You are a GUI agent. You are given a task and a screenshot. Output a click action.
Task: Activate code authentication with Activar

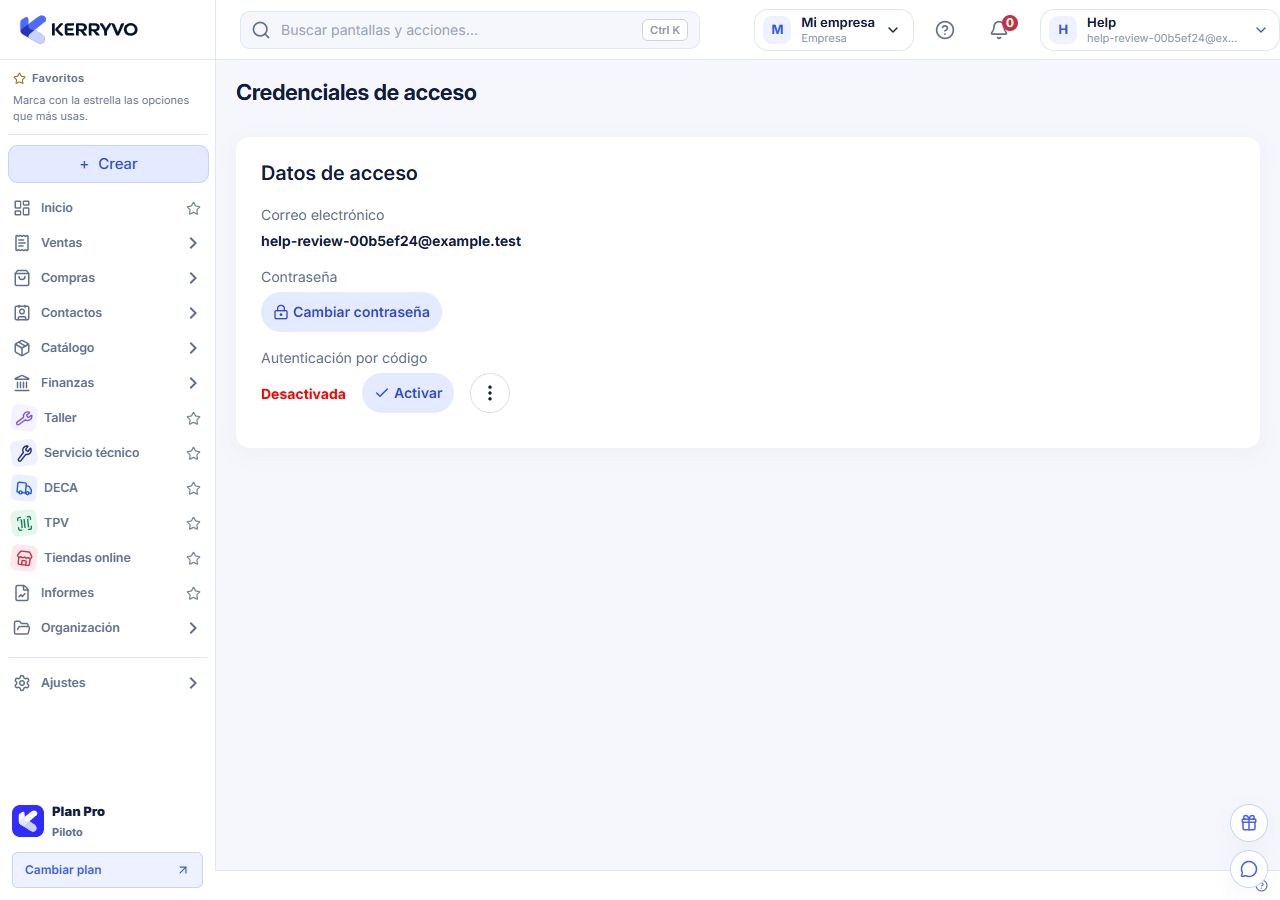pos(408,393)
